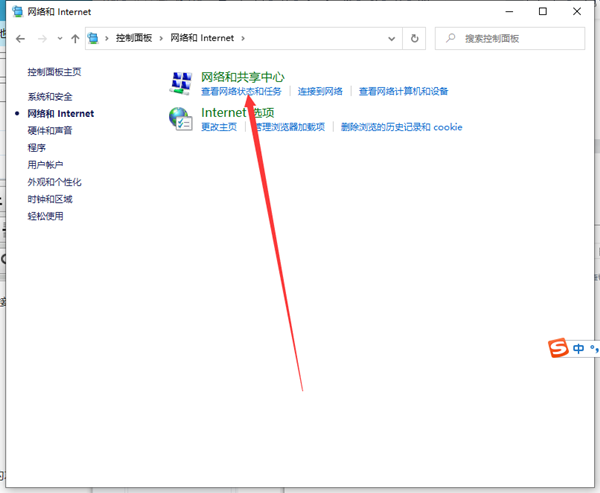
Task: Click the Sogou input method S icon
Action: click(x=558, y=348)
